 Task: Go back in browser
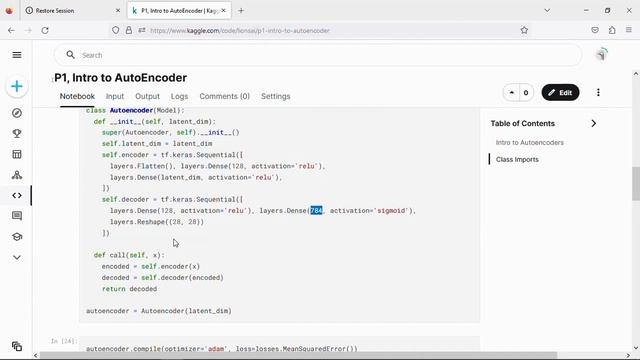point(11,30)
